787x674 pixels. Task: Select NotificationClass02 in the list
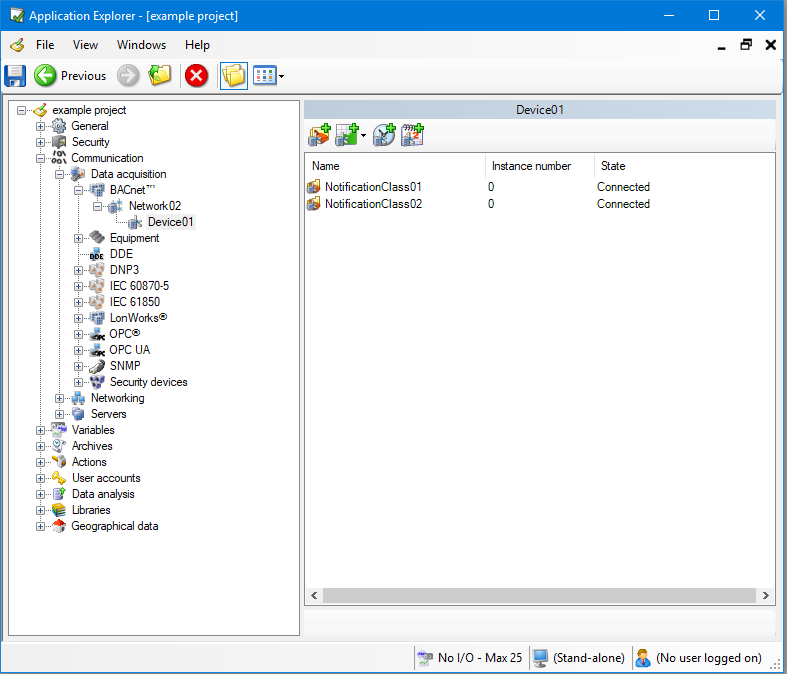pos(373,204)
